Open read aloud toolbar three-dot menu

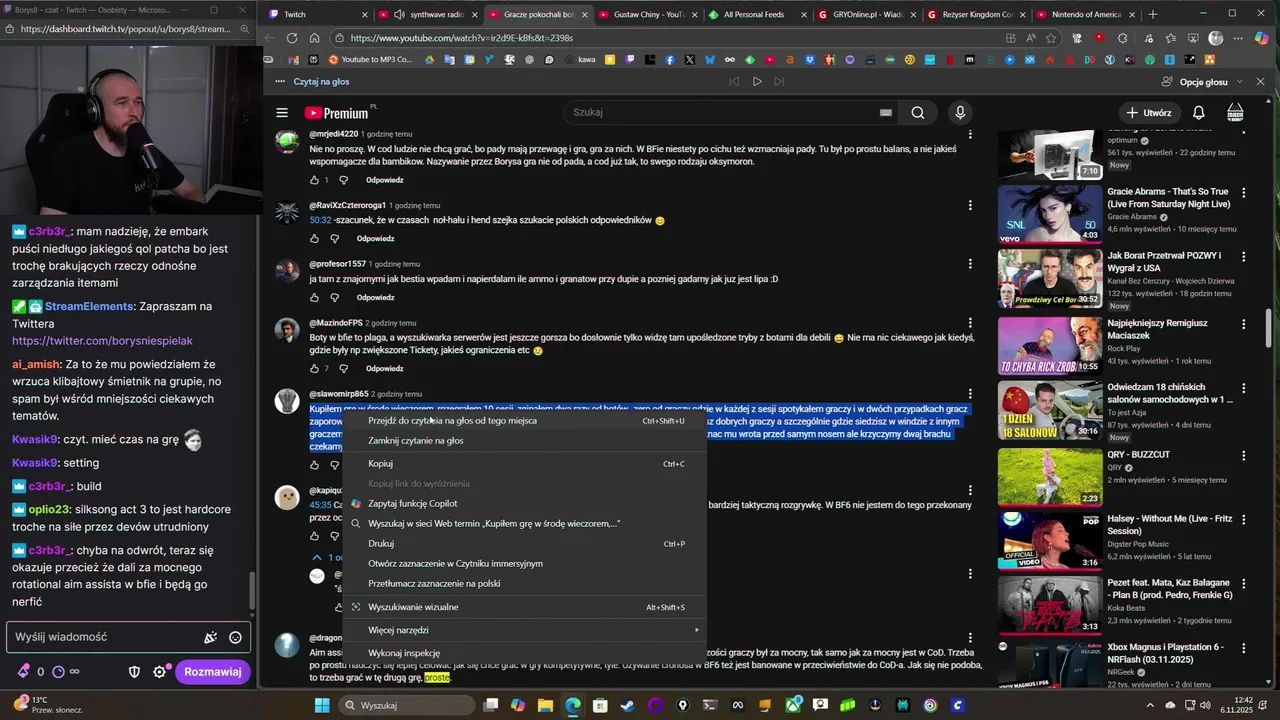(x=280, y=82)
